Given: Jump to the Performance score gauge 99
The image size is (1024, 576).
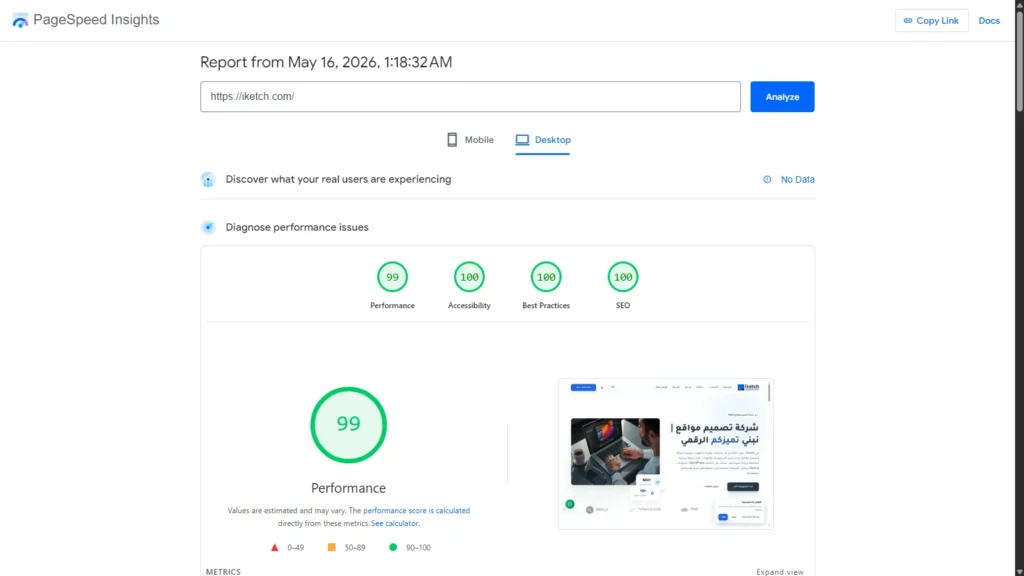Looking at the screenshot, I should point(392,277).
